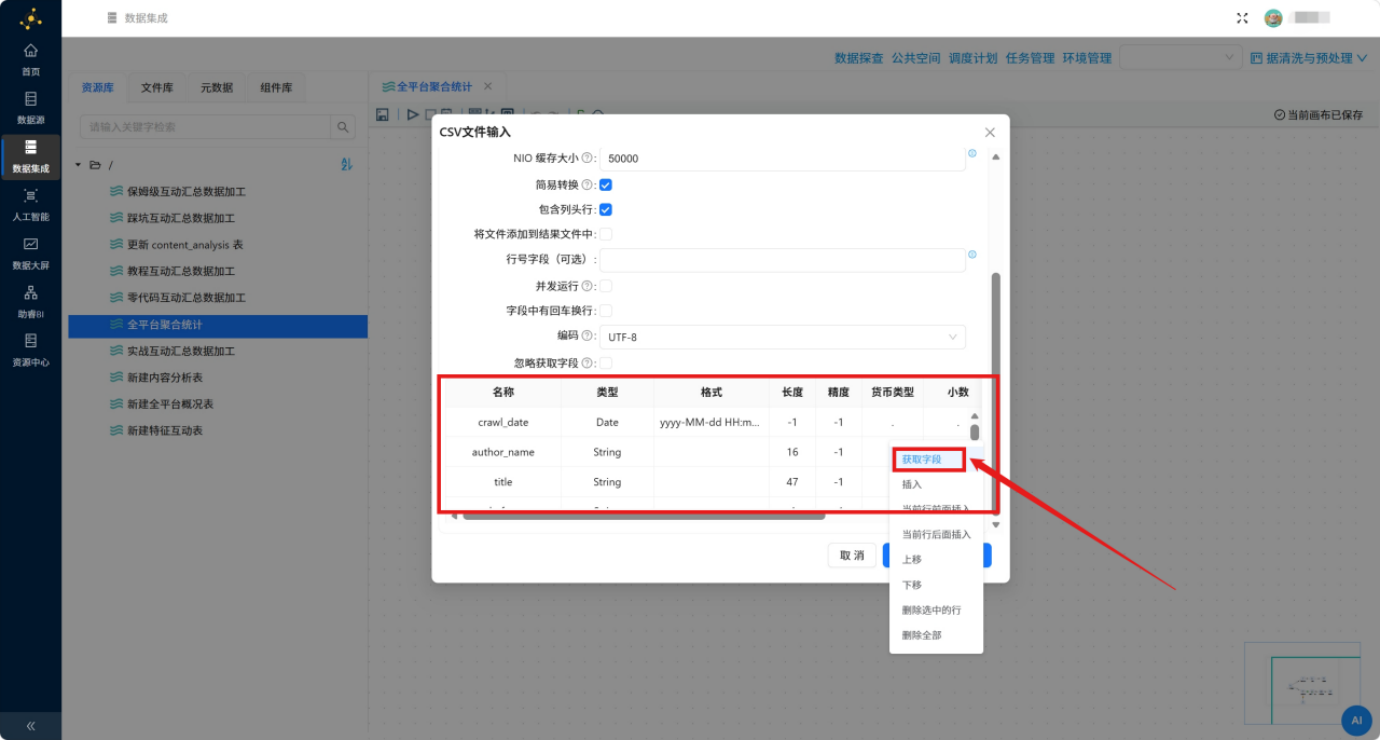This screenshot has height=740, width=1380.
Task: Click the resource keyword search box
Action: point(205,127)
